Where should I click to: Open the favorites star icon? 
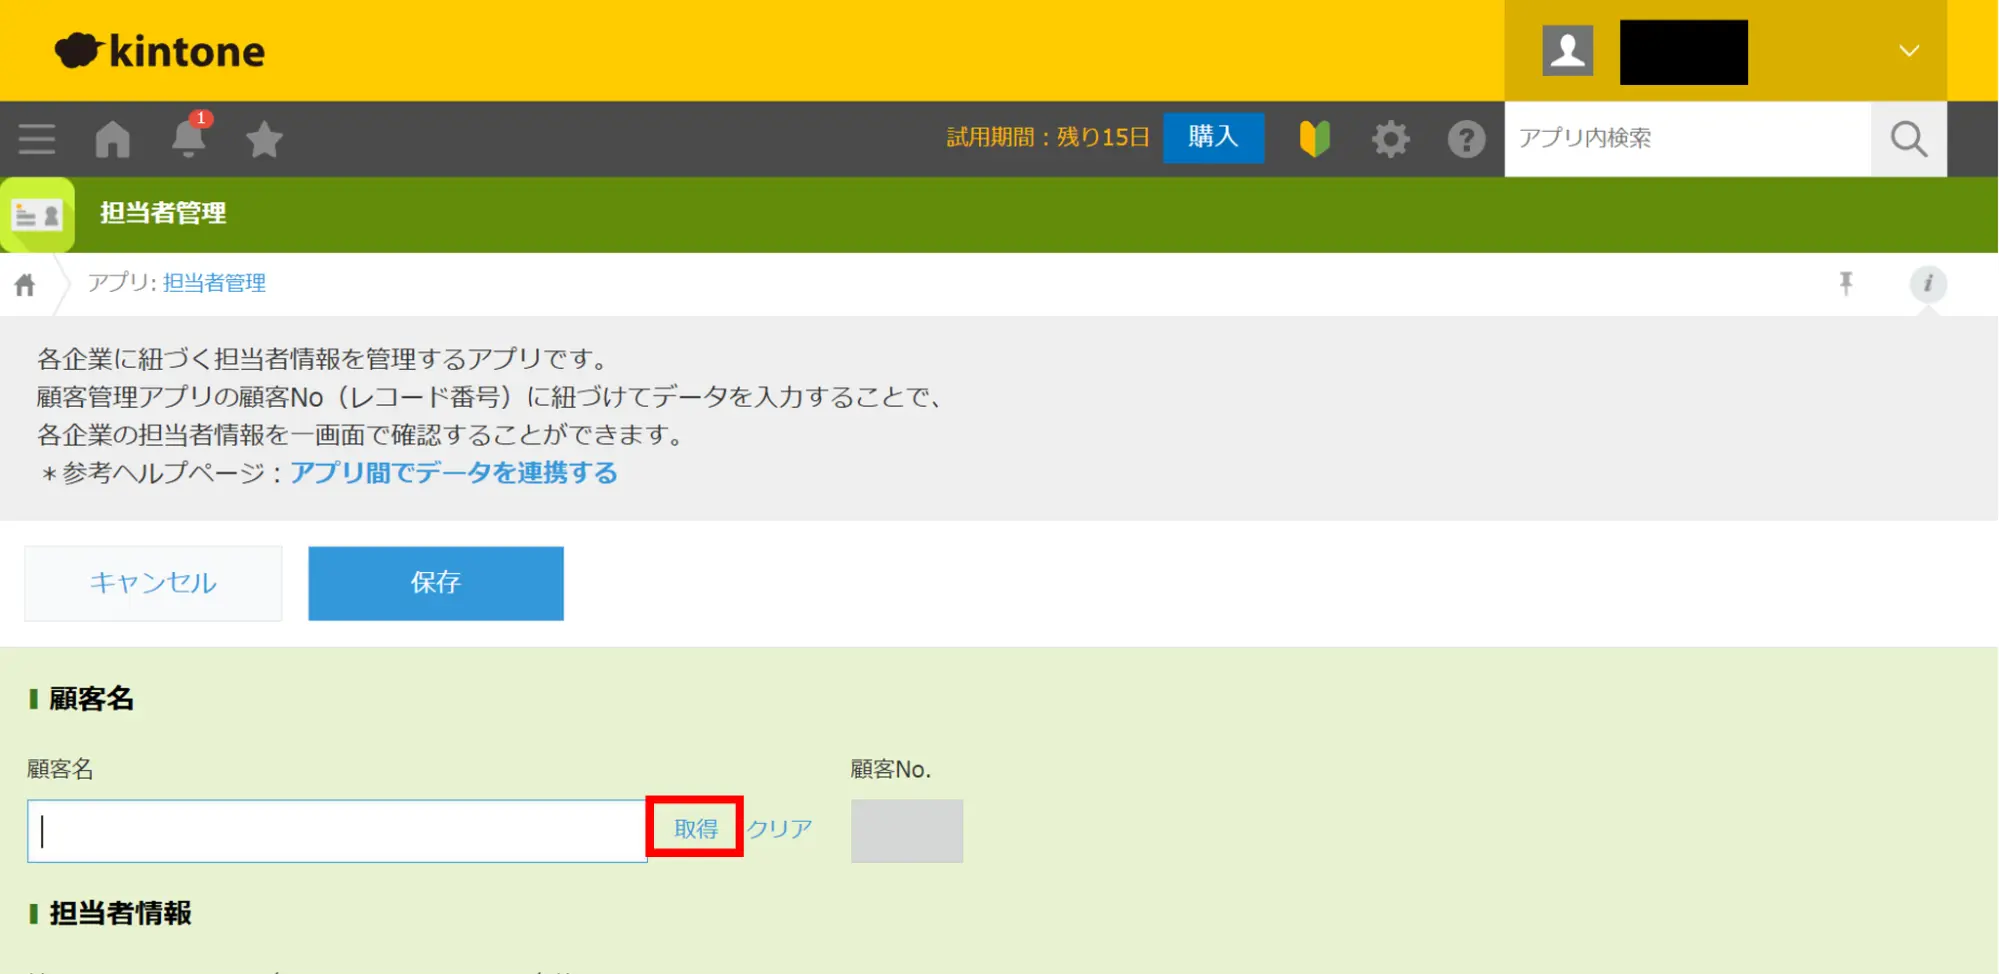[x=264, y=139]
